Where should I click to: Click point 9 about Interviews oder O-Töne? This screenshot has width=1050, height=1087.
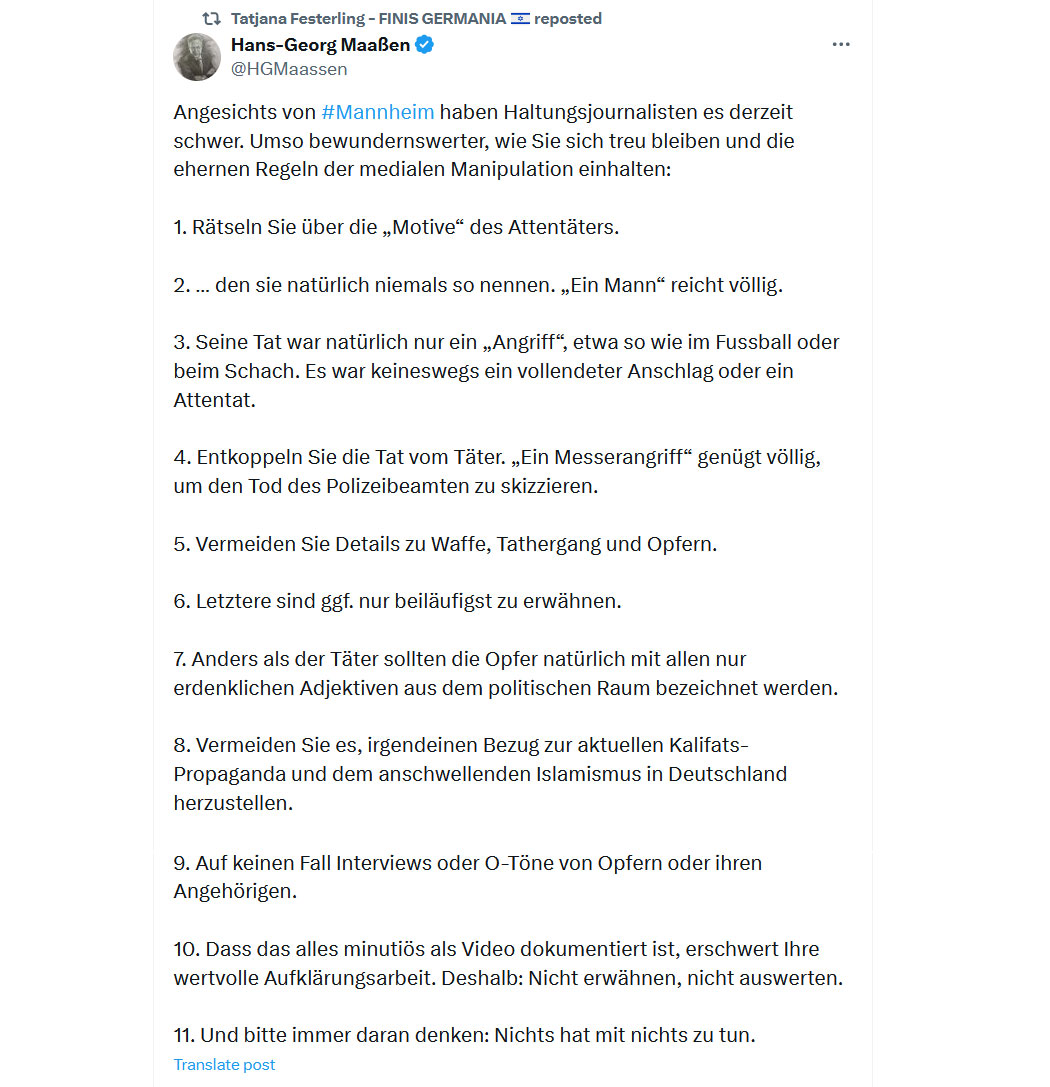tap(468, 877)
